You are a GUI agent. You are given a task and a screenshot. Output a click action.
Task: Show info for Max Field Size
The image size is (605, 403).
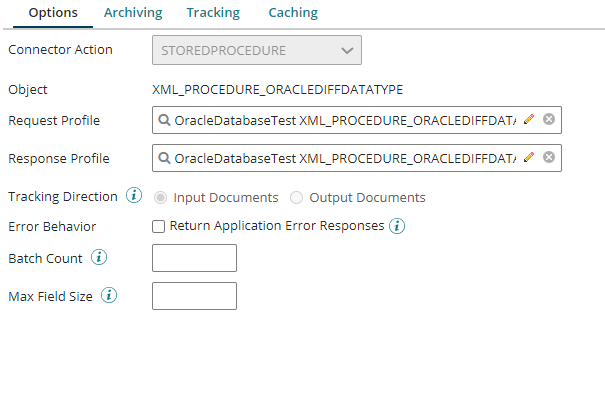(109, 296)
